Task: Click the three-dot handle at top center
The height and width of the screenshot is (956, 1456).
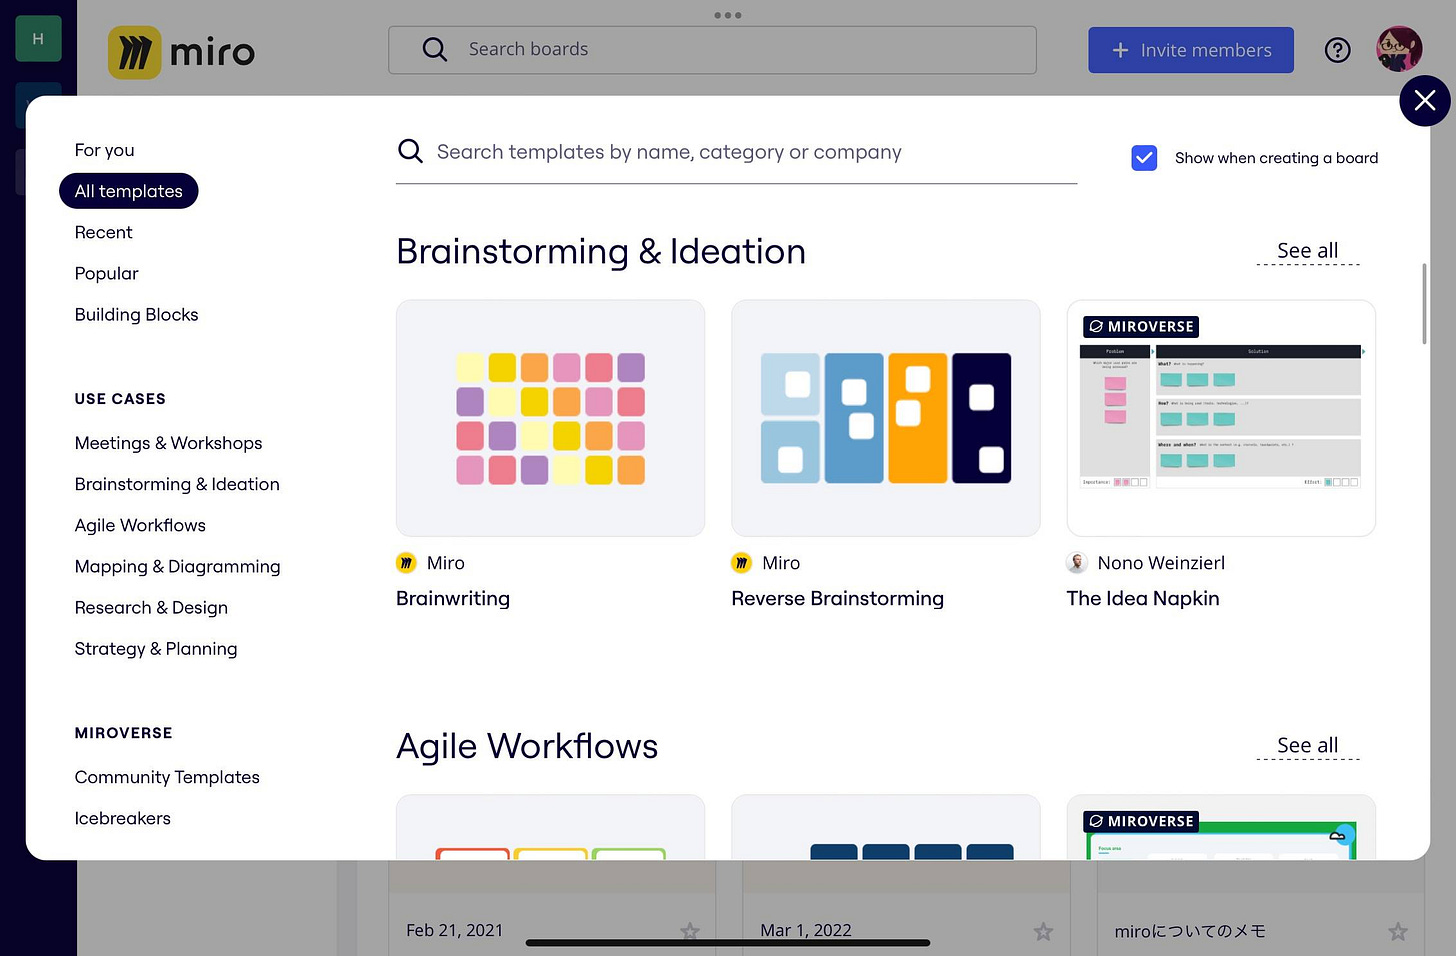Action: point(728,15)
